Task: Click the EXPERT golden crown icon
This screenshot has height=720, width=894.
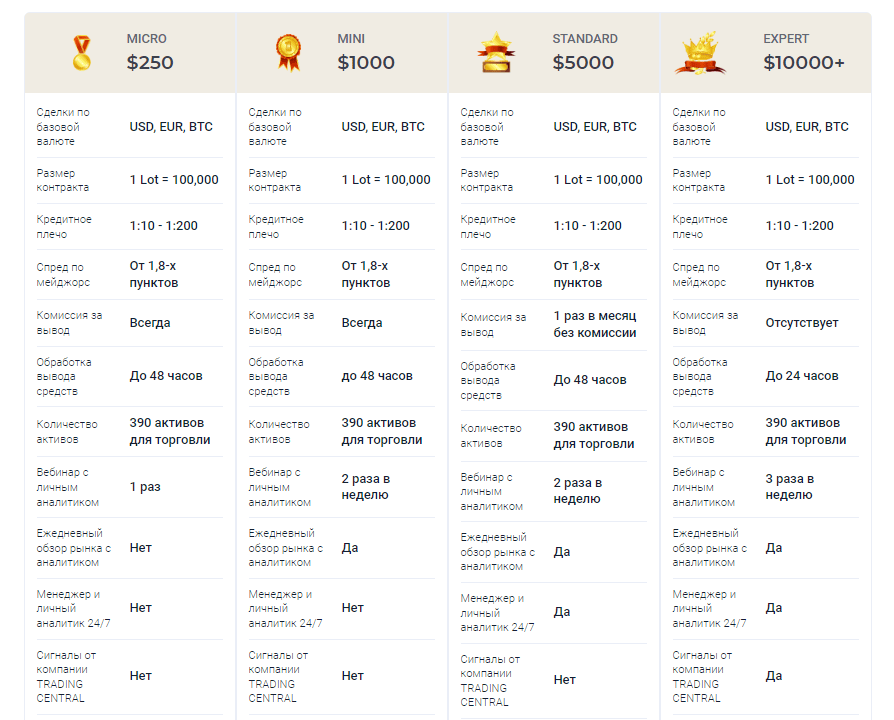Action: 700,54
